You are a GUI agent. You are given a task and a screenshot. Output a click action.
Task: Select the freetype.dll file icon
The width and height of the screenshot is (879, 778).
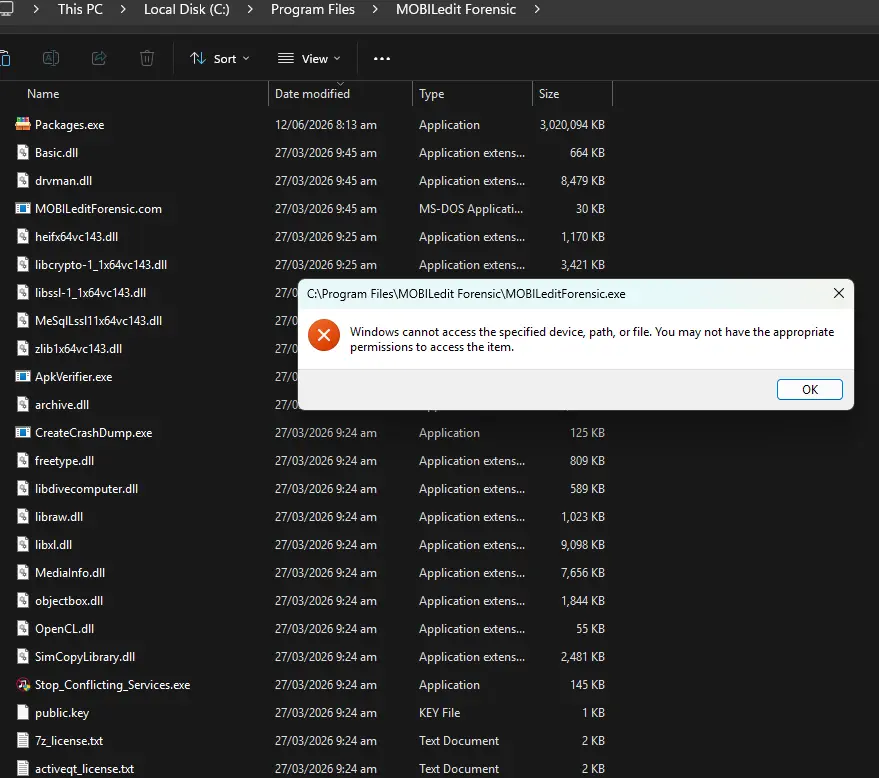pos(23,461)
